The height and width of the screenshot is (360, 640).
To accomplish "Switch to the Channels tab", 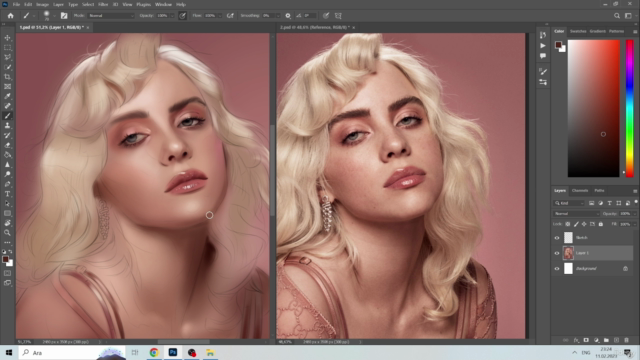I will click(580, 191).
